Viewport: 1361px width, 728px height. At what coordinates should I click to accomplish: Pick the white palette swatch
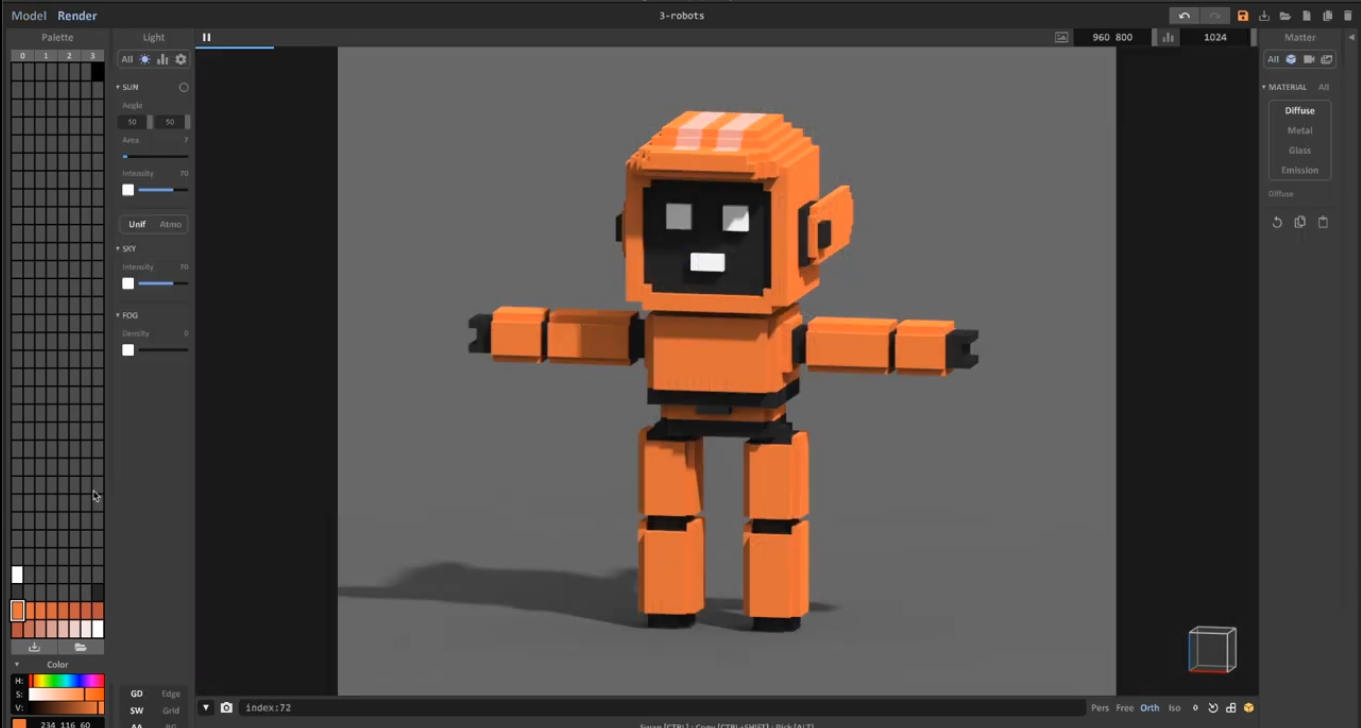click(17, 574)
